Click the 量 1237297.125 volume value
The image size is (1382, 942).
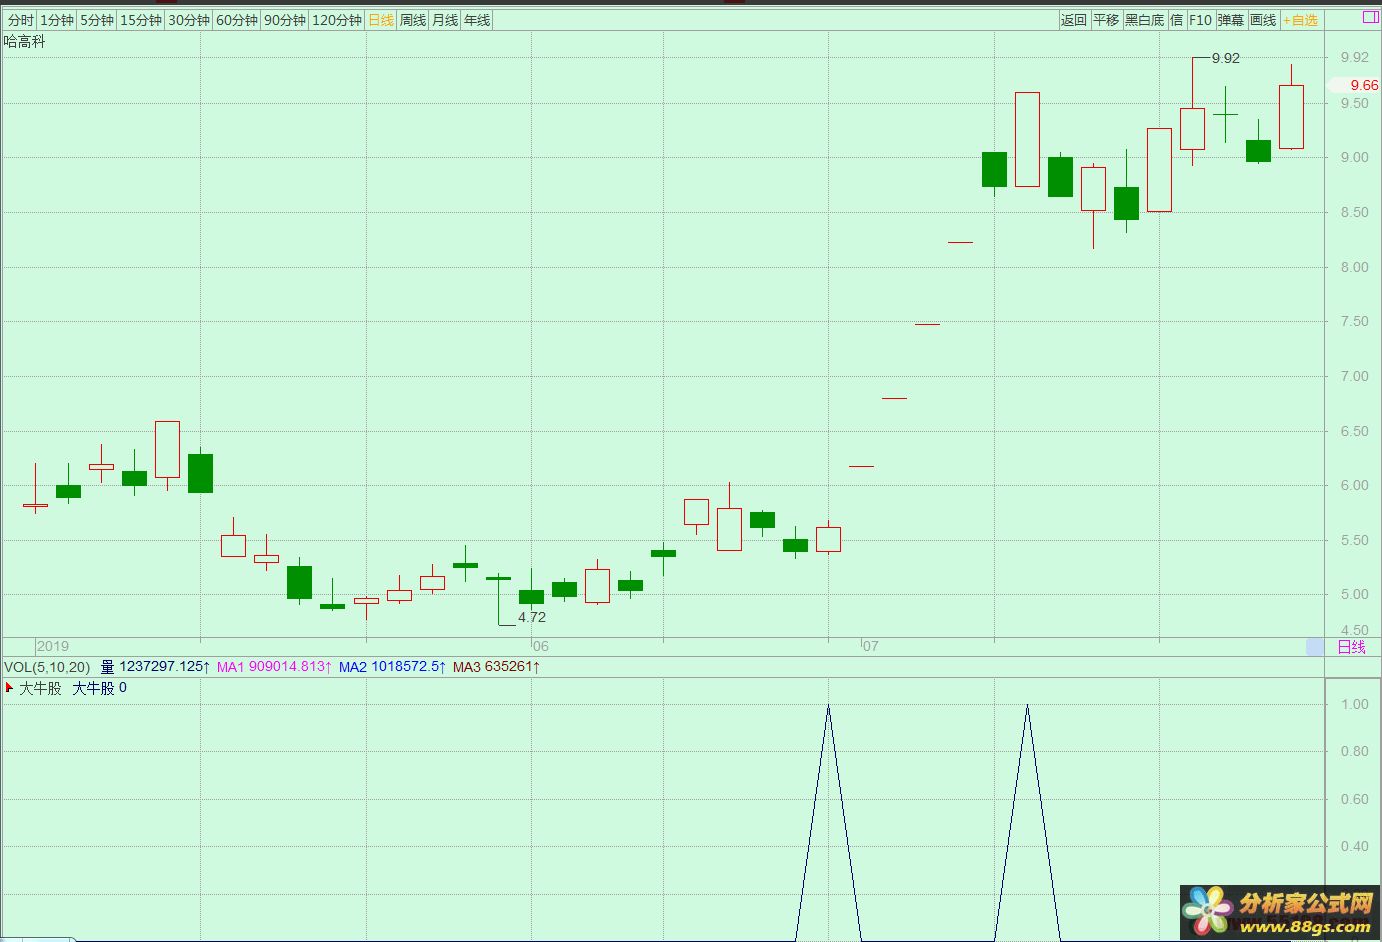(x=155, y=667)
